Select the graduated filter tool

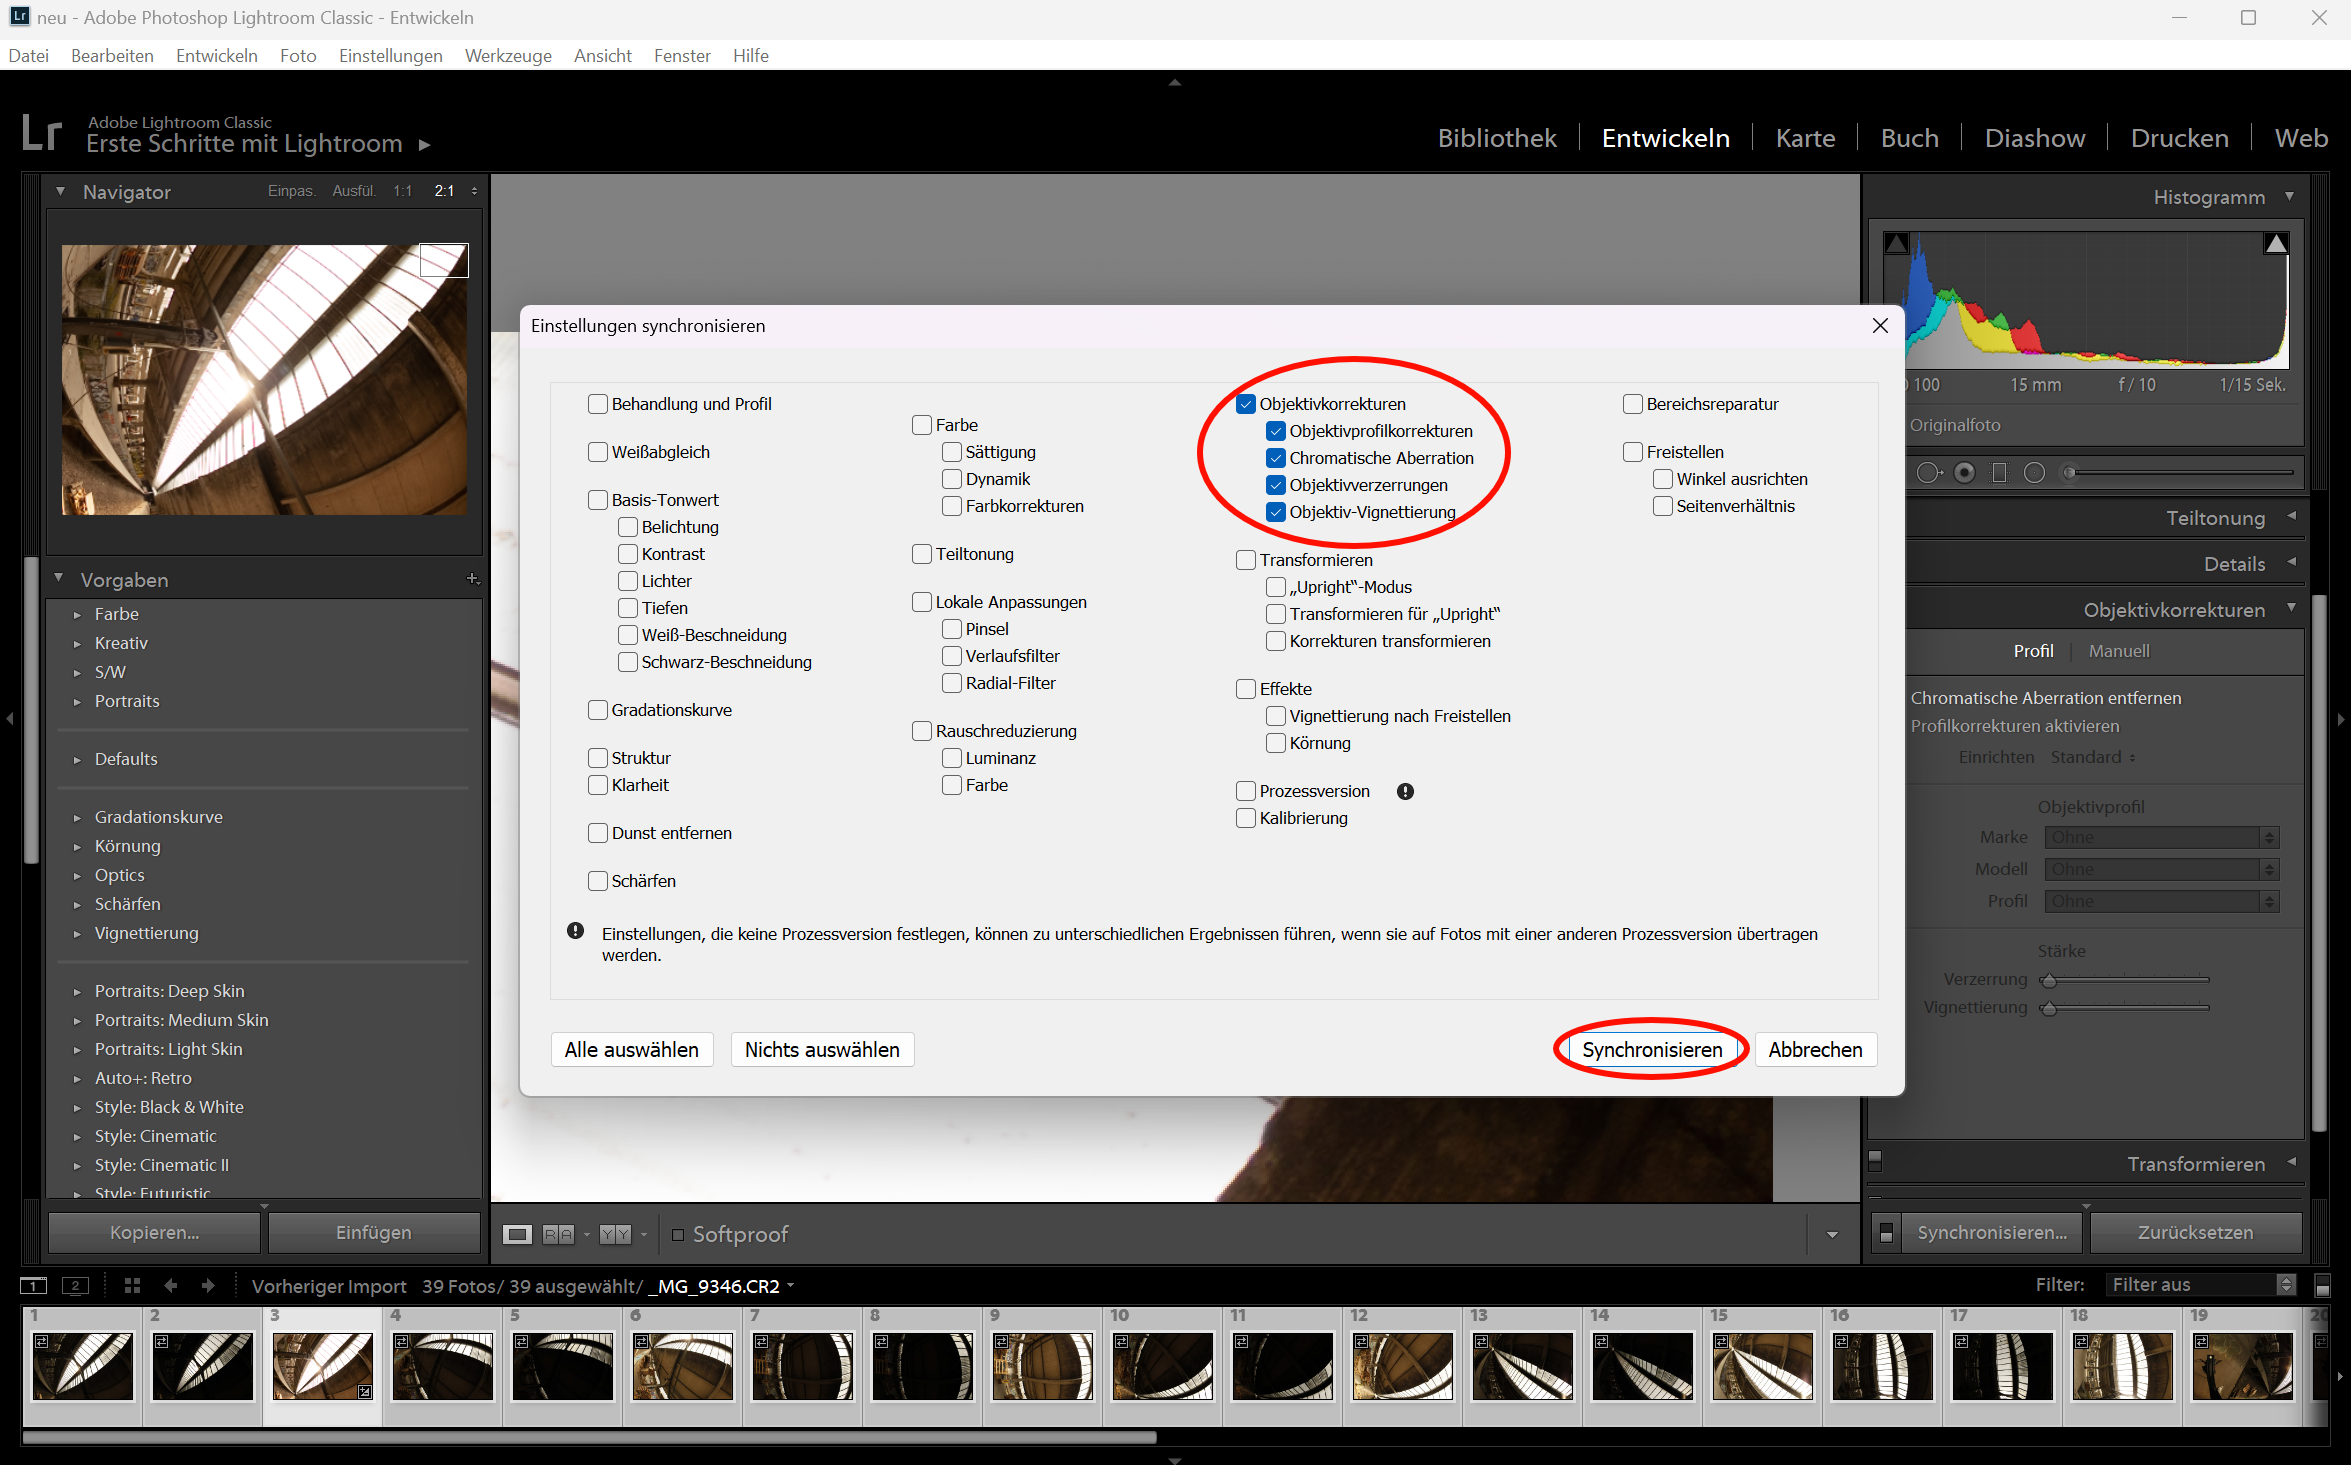click(x=1999, y=473)
